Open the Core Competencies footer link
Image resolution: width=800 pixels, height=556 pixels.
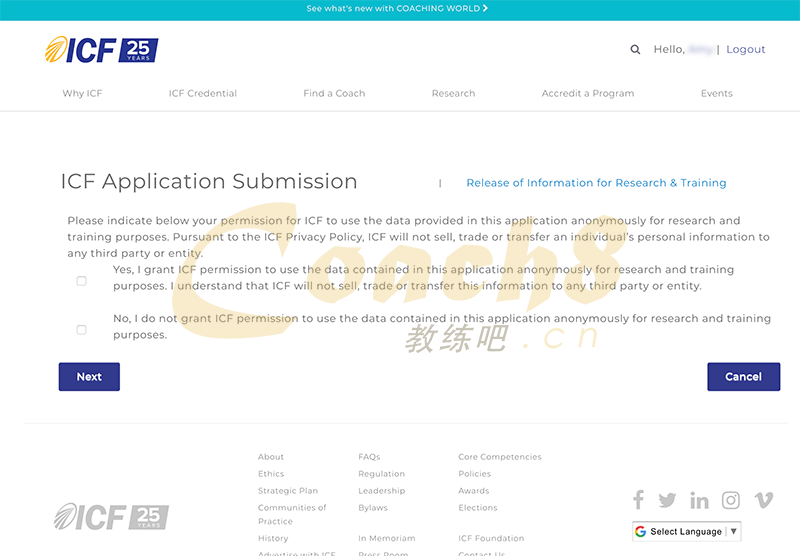pos(499,457)
